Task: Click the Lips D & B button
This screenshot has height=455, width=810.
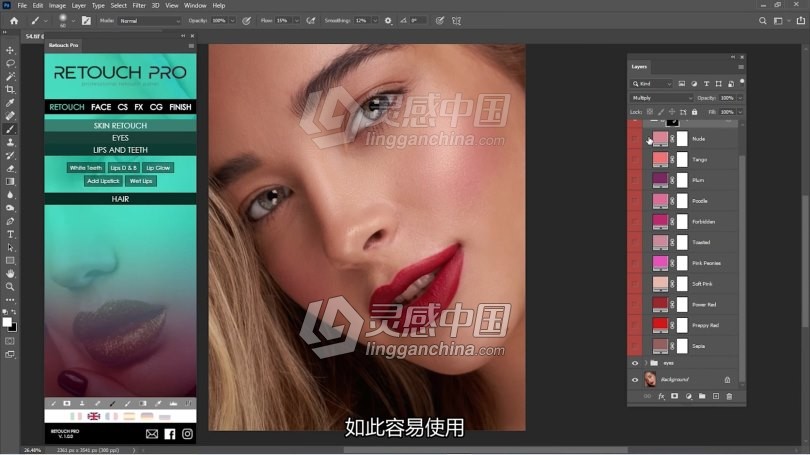Action: [x=124, y=168]
